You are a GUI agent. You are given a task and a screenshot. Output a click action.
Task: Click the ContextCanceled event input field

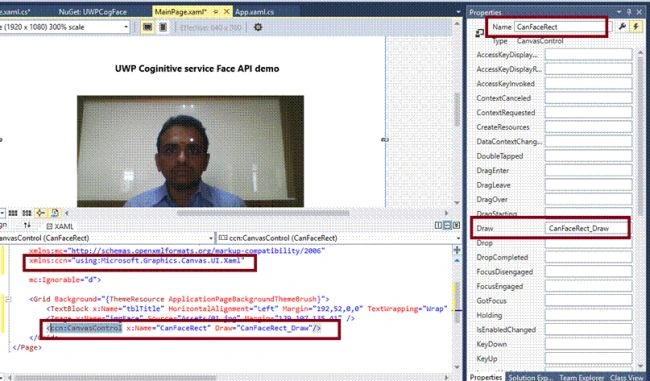click(x=588, y=98)
